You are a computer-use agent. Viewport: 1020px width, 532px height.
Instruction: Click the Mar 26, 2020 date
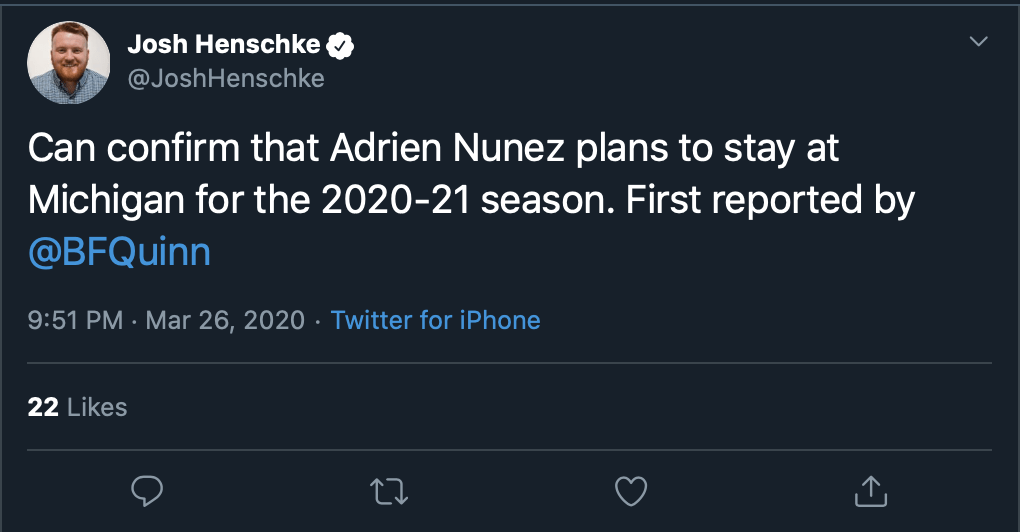pyautogui.click(x=225, y=321)
